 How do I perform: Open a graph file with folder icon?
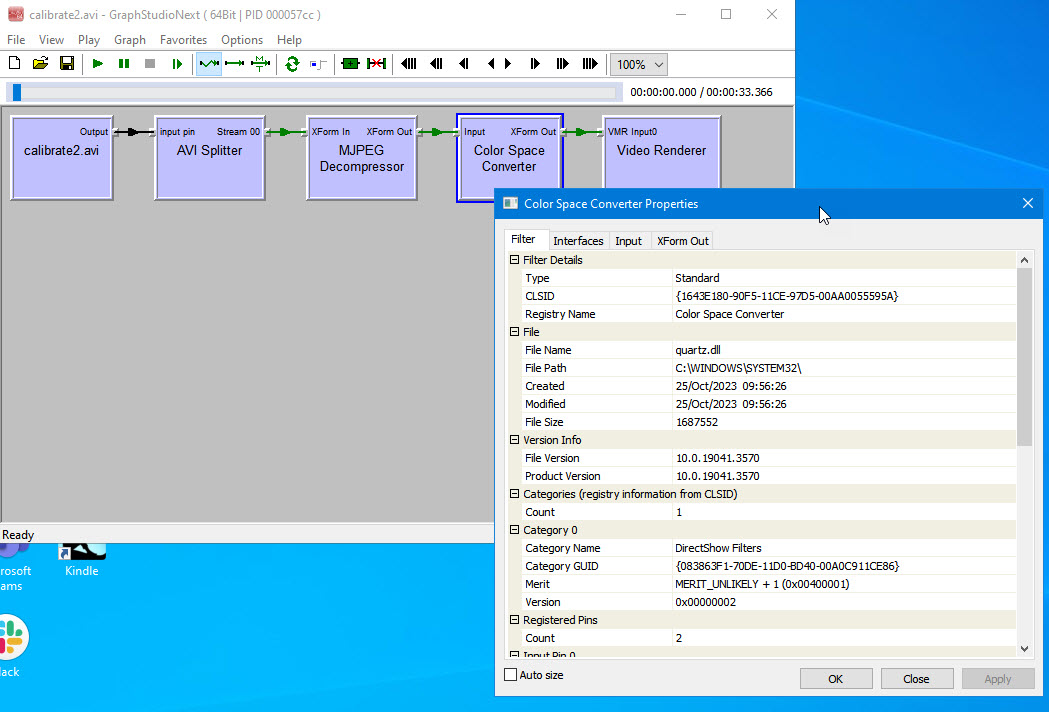coord(40,64)
